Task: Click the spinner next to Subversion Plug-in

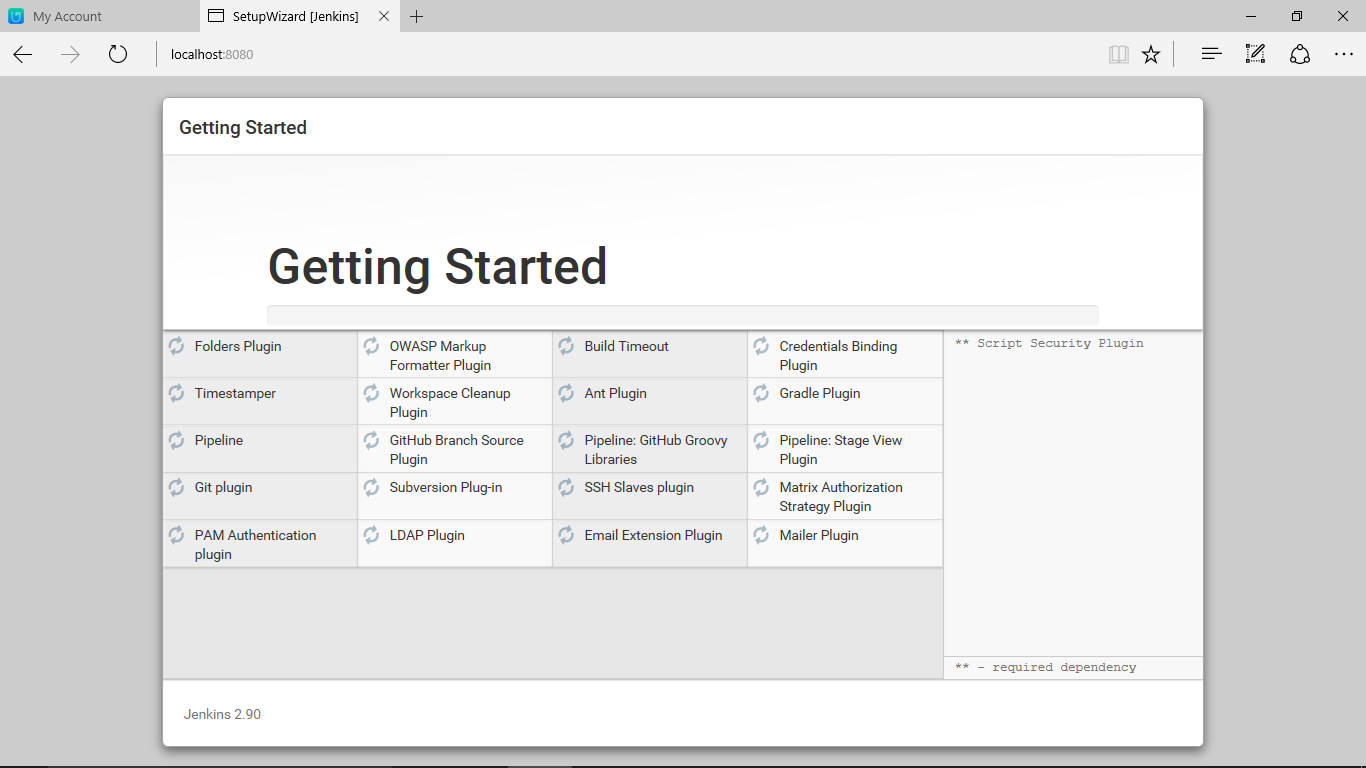Action: (x=371, y=487)
